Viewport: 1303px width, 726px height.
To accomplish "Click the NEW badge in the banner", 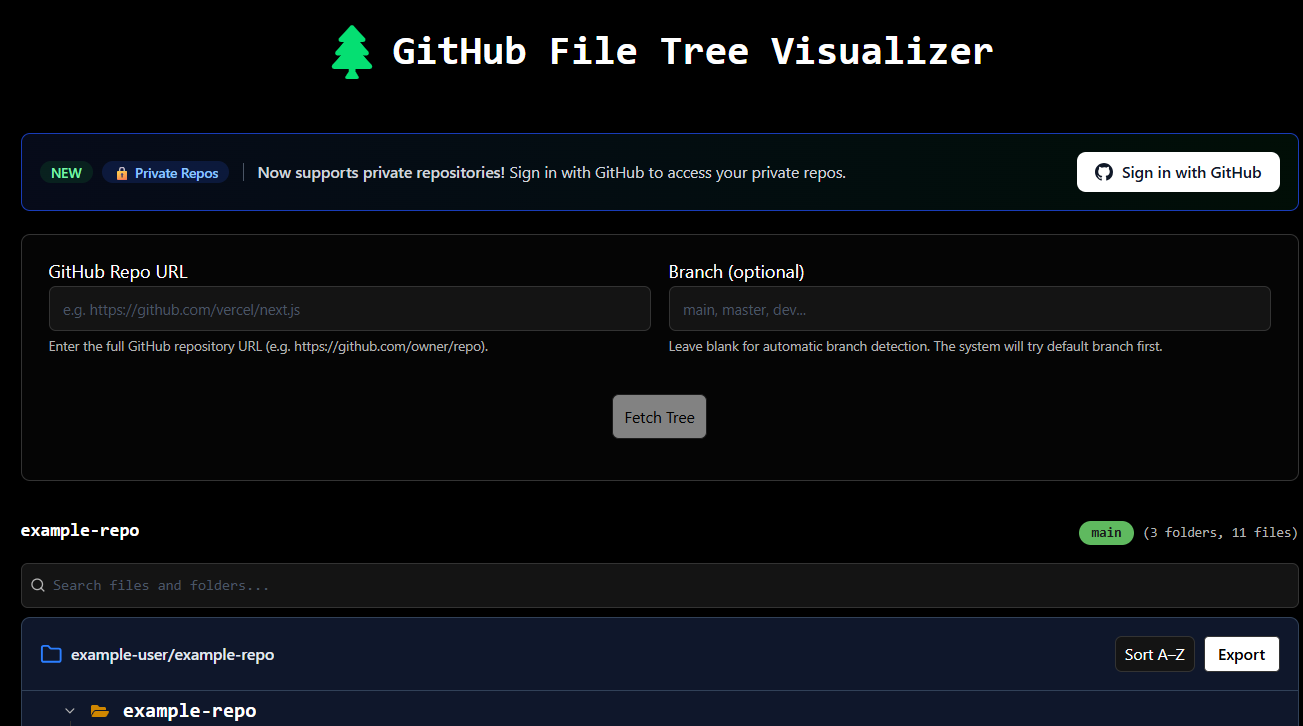I will point(67,173).
